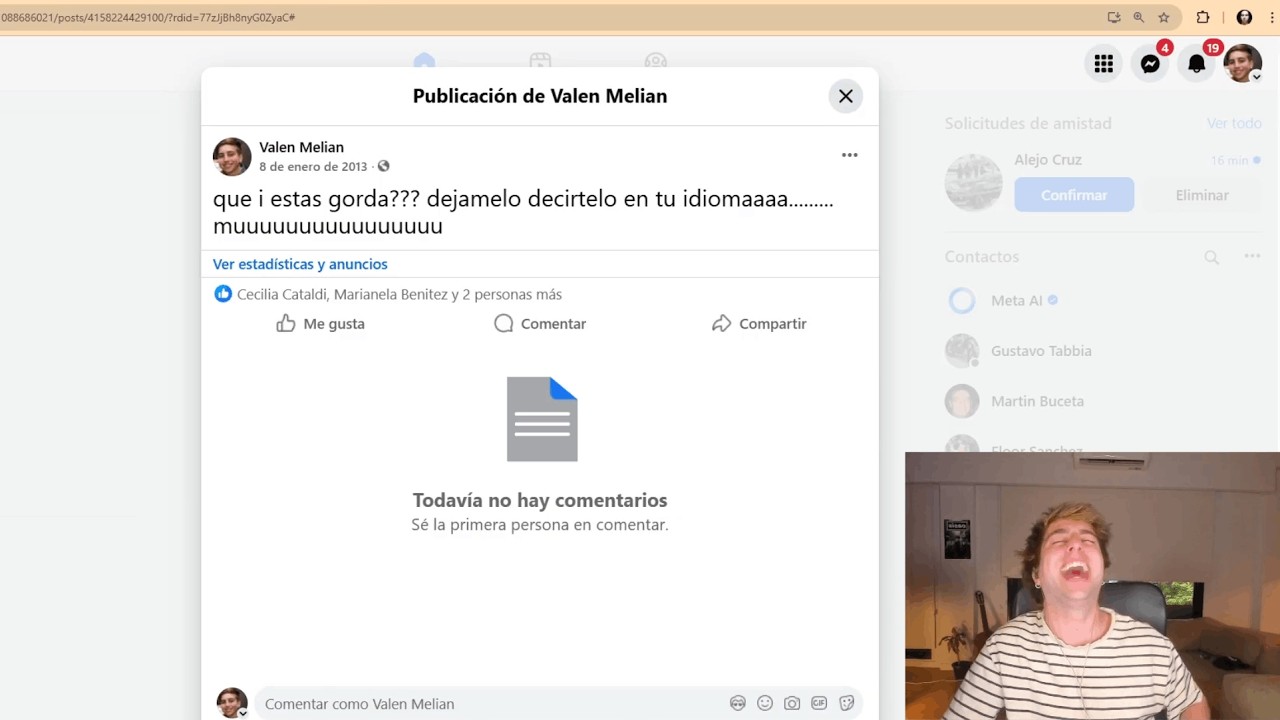Click the Valen Melian author name
Image resolution: width=1280 pixels, height=720 pixels.
[301, 147]
